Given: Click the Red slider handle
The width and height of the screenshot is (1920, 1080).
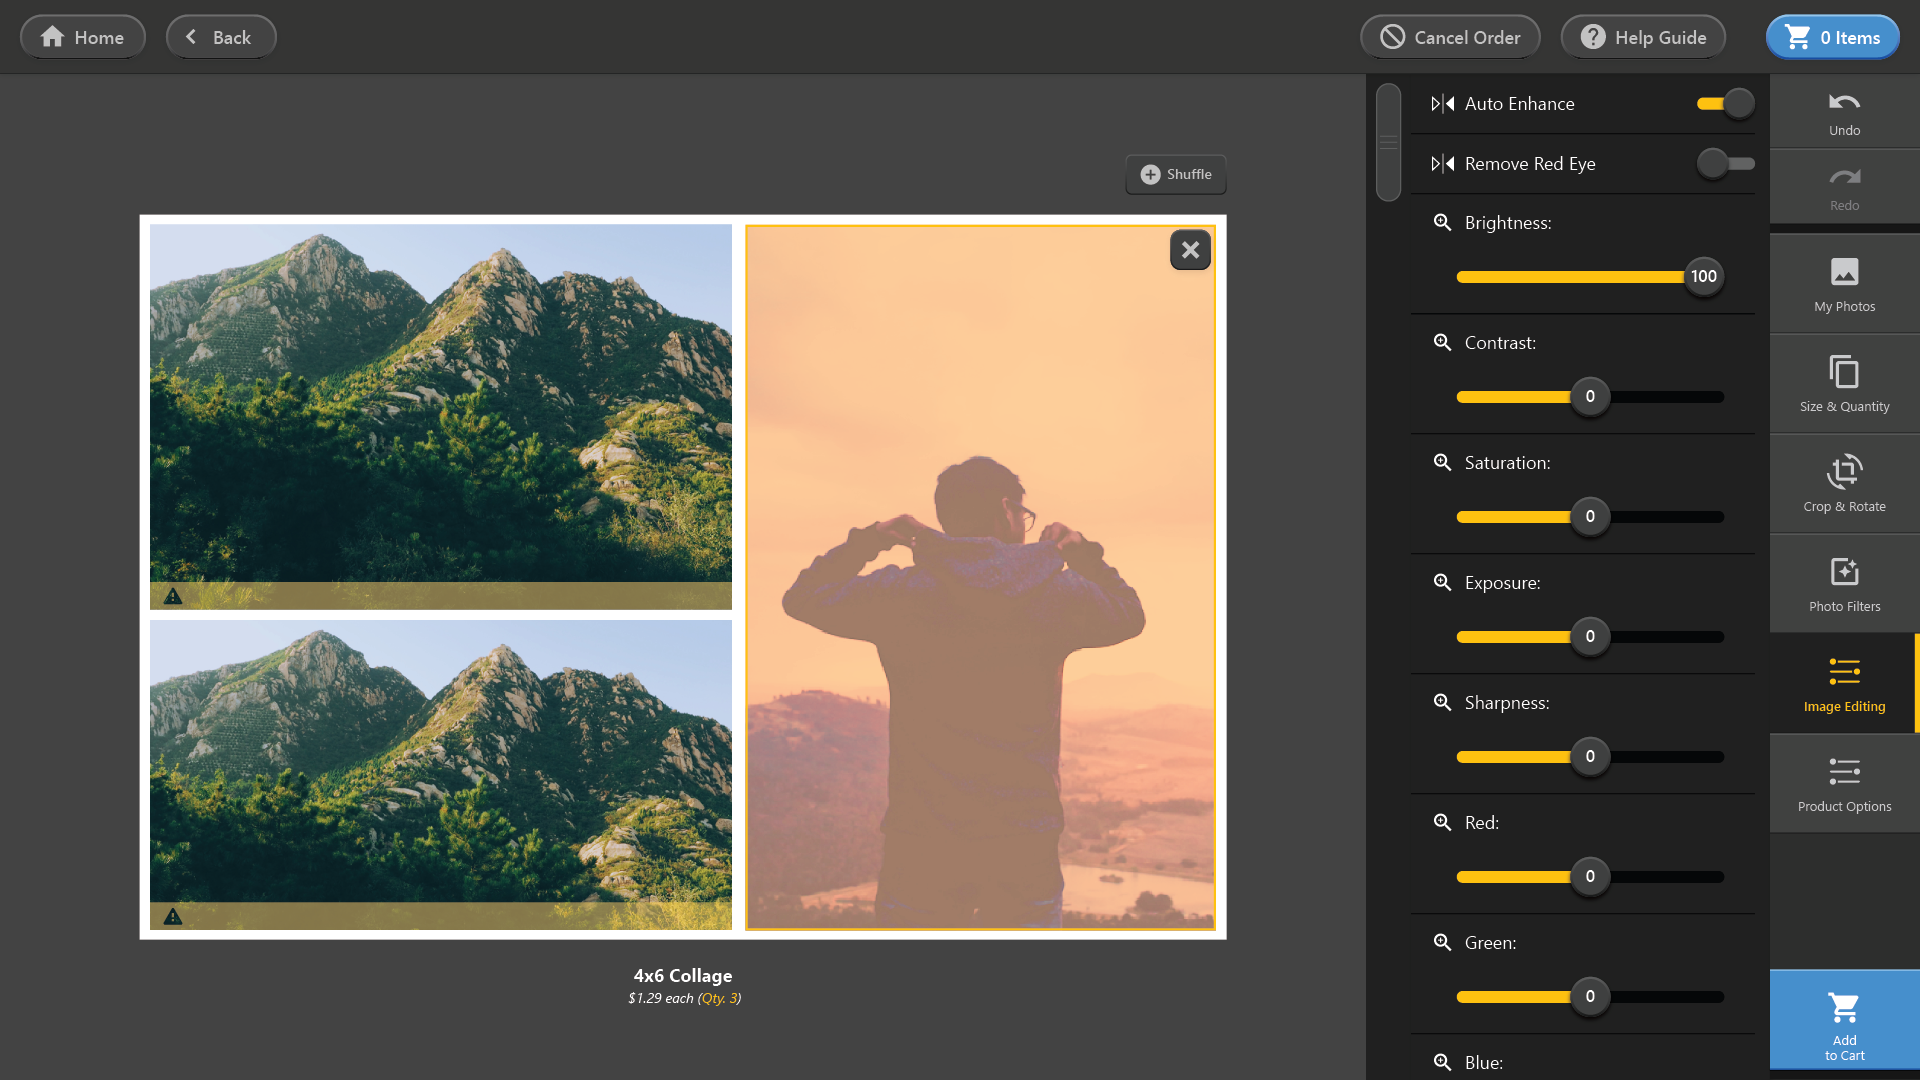Looking at the screenshot, I should coord(1590,876).
